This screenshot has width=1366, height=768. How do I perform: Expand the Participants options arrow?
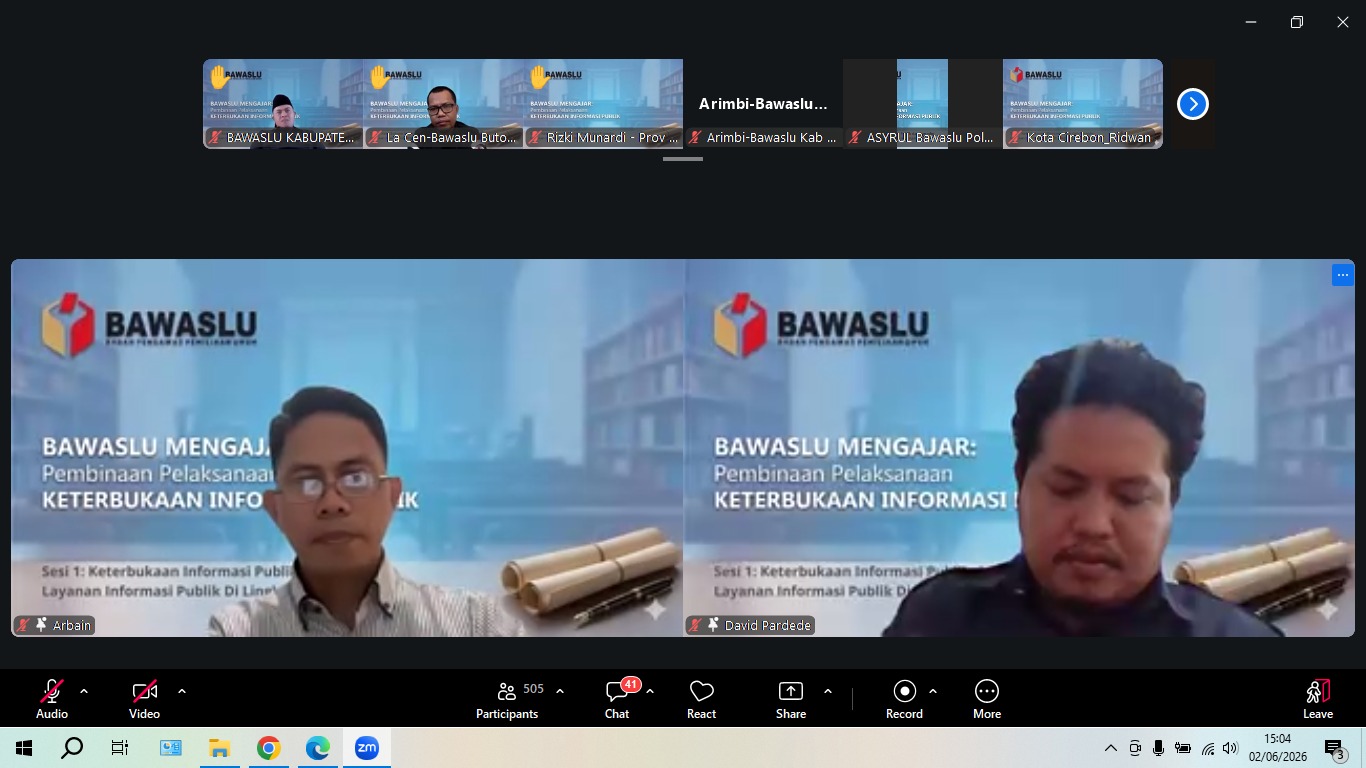click(x=560, y=691)
